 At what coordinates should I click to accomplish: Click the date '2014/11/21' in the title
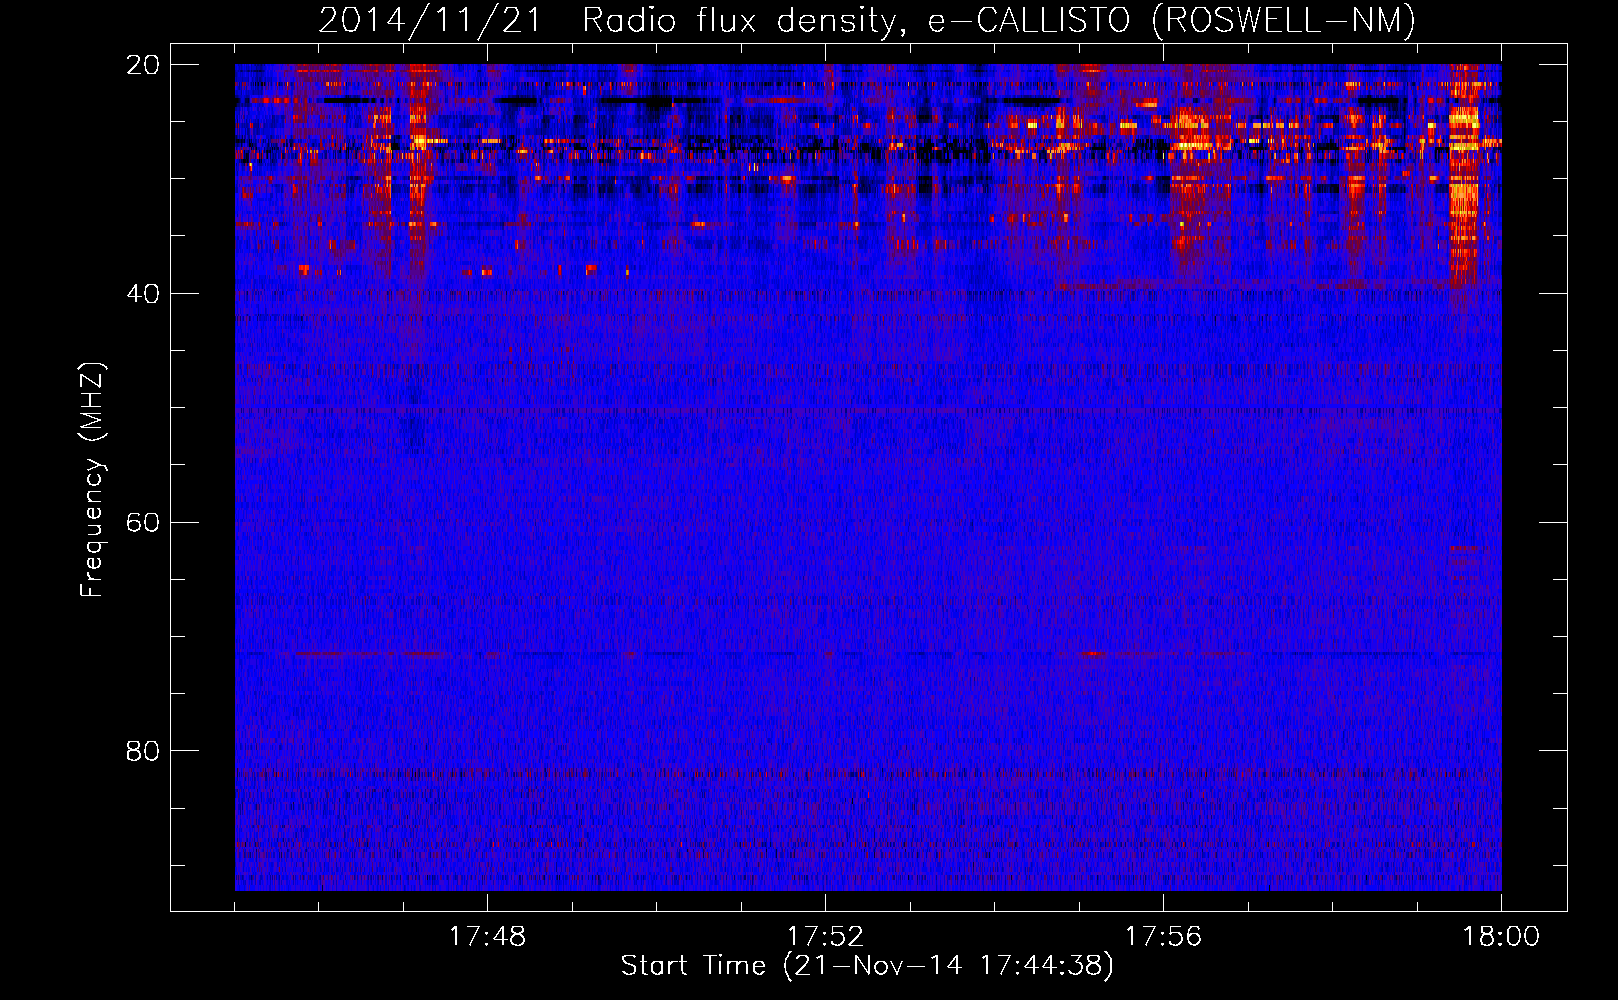(x=430, y=20)
